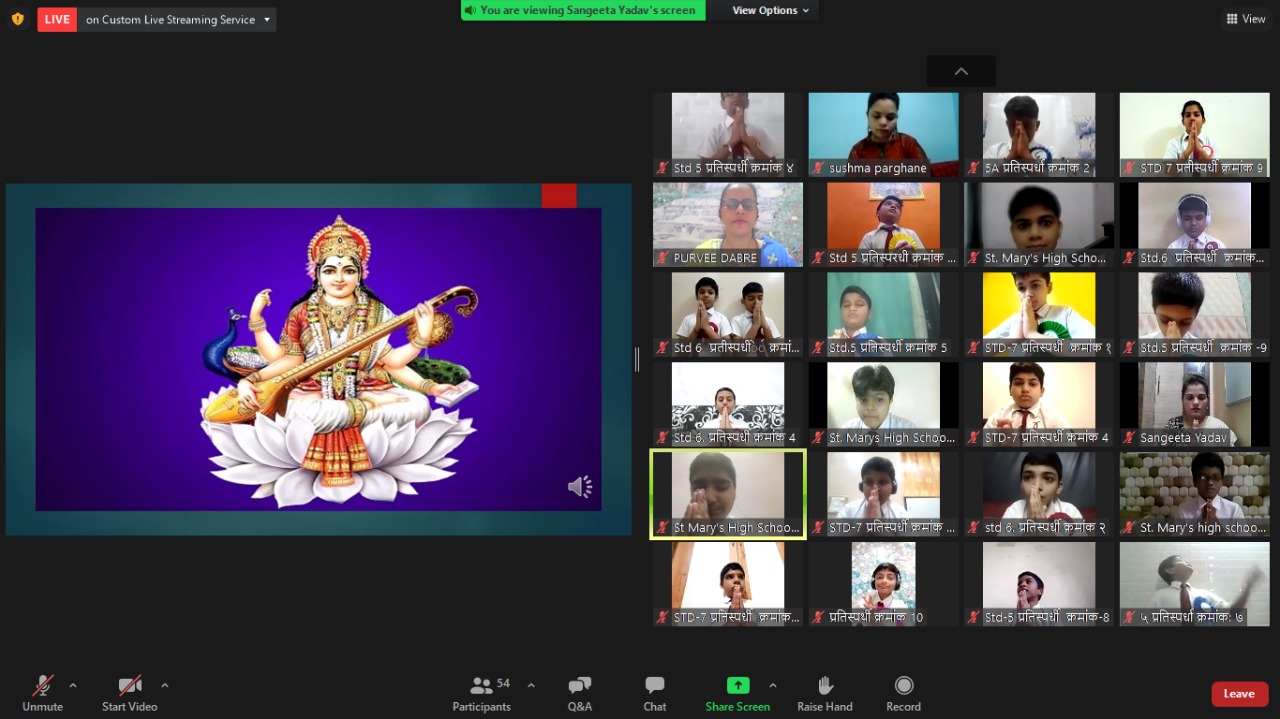Select the 'Std 5 प्रतिस्पर्धी क्रमांक ४' video tile

coord(728,135)
